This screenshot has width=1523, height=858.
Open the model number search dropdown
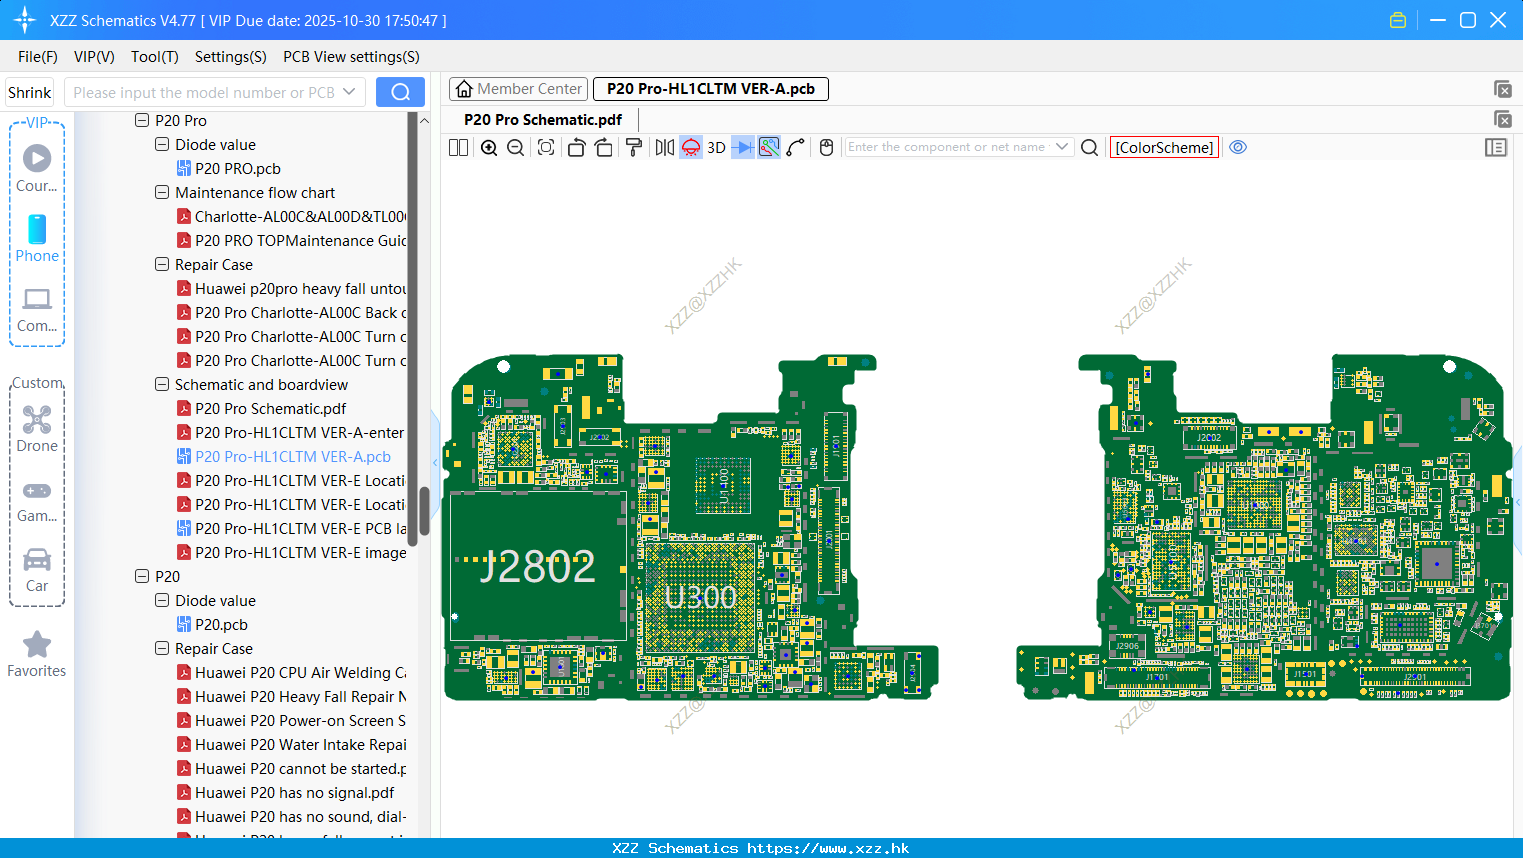click(349, 92)
